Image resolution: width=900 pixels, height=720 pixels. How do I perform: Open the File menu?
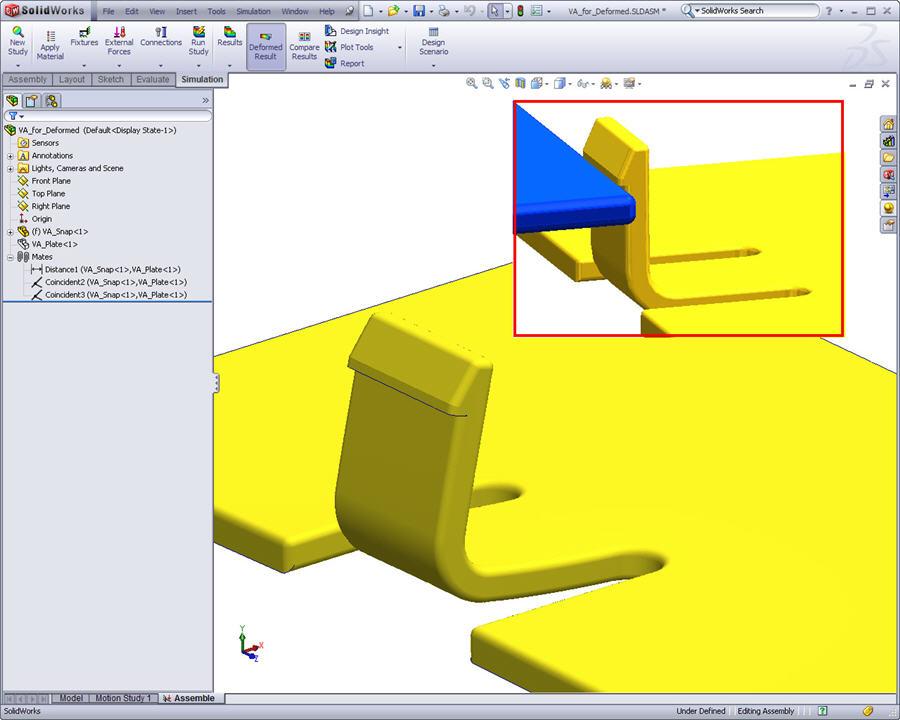[x=108, y=11]
